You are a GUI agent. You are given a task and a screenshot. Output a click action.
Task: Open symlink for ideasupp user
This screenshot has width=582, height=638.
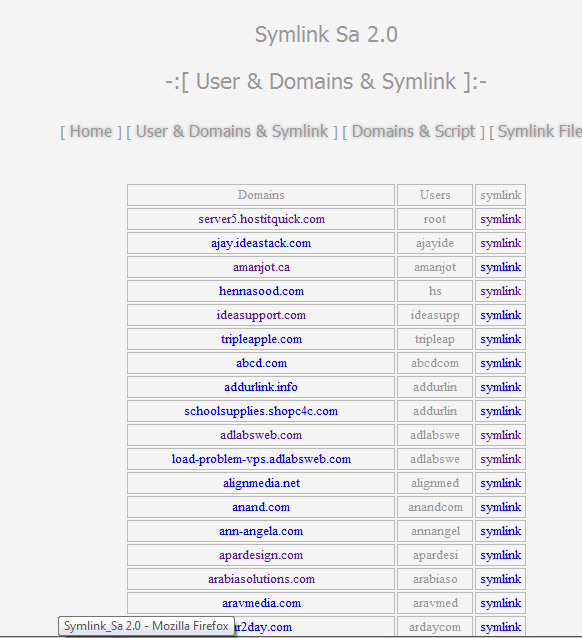click(x=501, y=315)
